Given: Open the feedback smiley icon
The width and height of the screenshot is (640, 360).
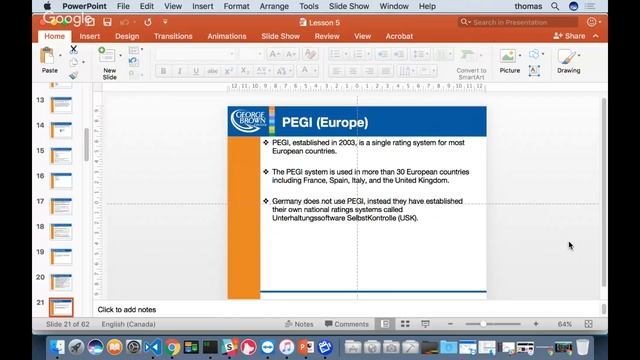Looking at the screenshot, I should pos(591,22).
